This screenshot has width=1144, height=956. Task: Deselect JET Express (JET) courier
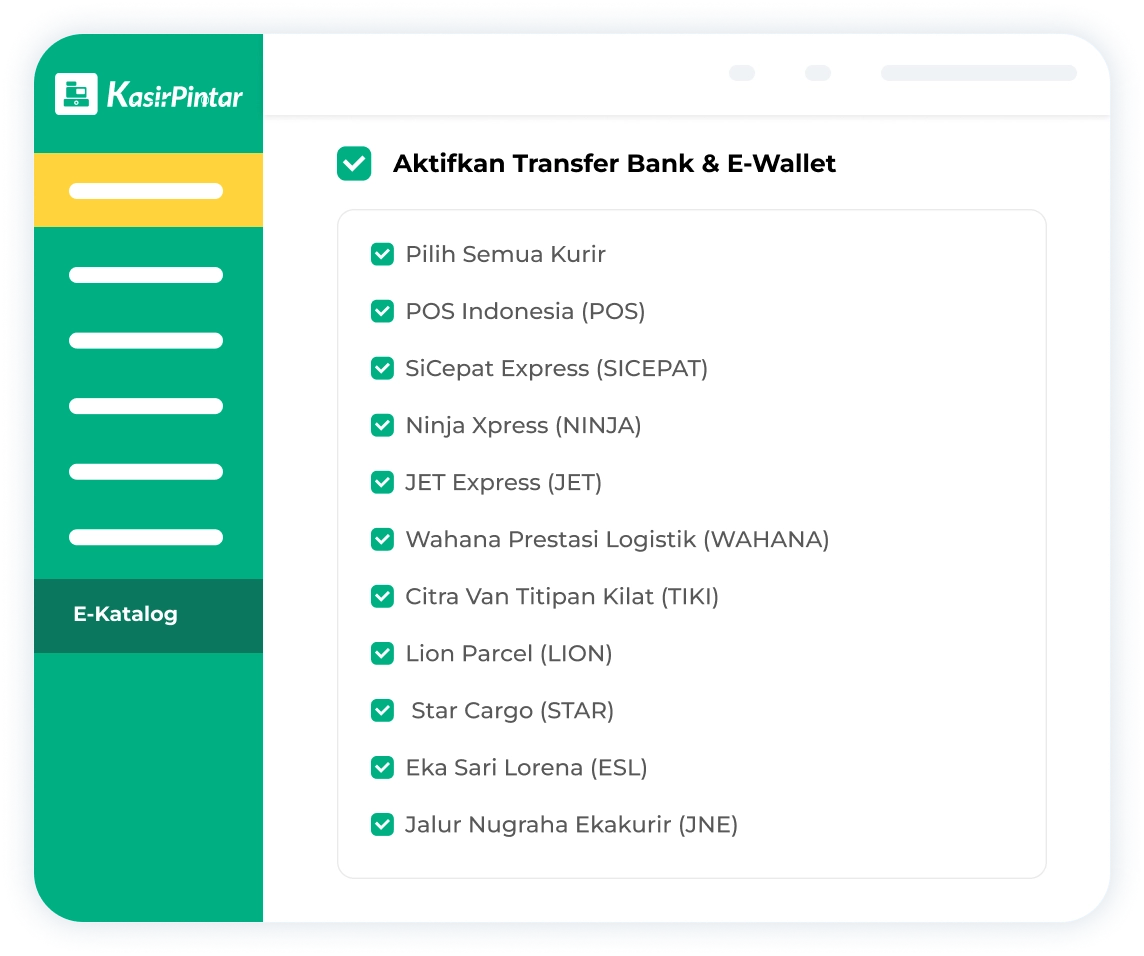(x=382, y=482)
